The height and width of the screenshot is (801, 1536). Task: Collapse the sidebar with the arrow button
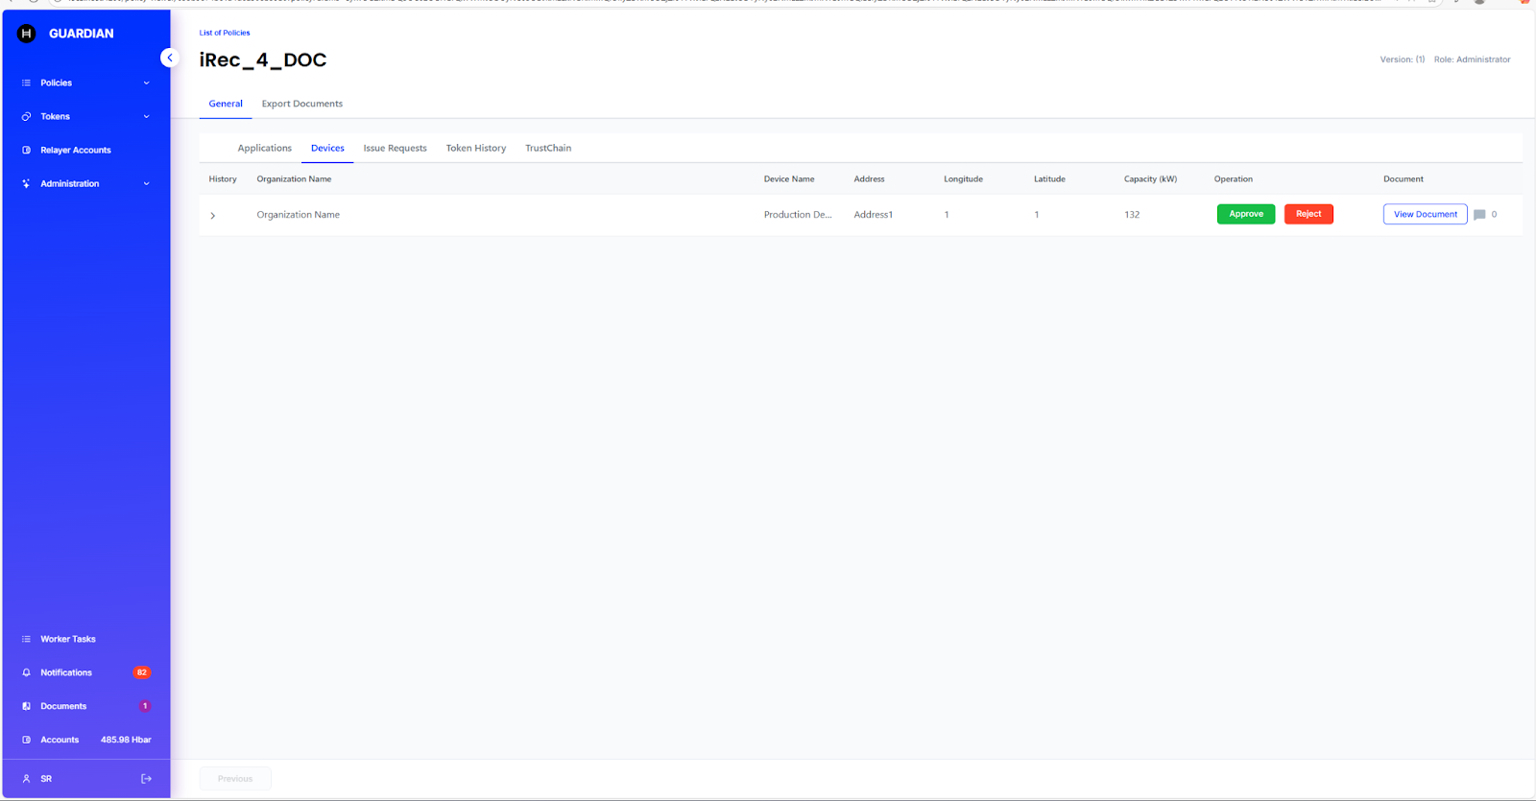click(170, 58)
